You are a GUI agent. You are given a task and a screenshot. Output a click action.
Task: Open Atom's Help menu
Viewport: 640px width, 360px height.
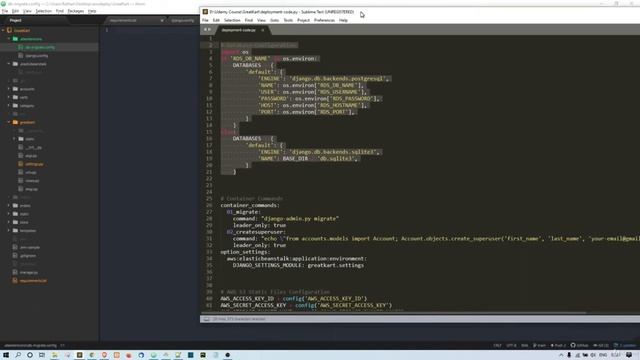click(x=92, y=11)
